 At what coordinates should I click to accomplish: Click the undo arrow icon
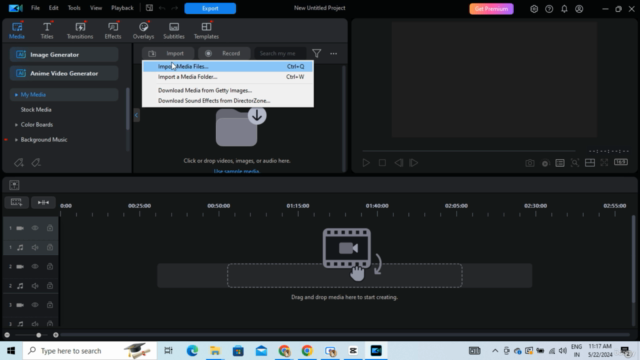coord(162,8)
